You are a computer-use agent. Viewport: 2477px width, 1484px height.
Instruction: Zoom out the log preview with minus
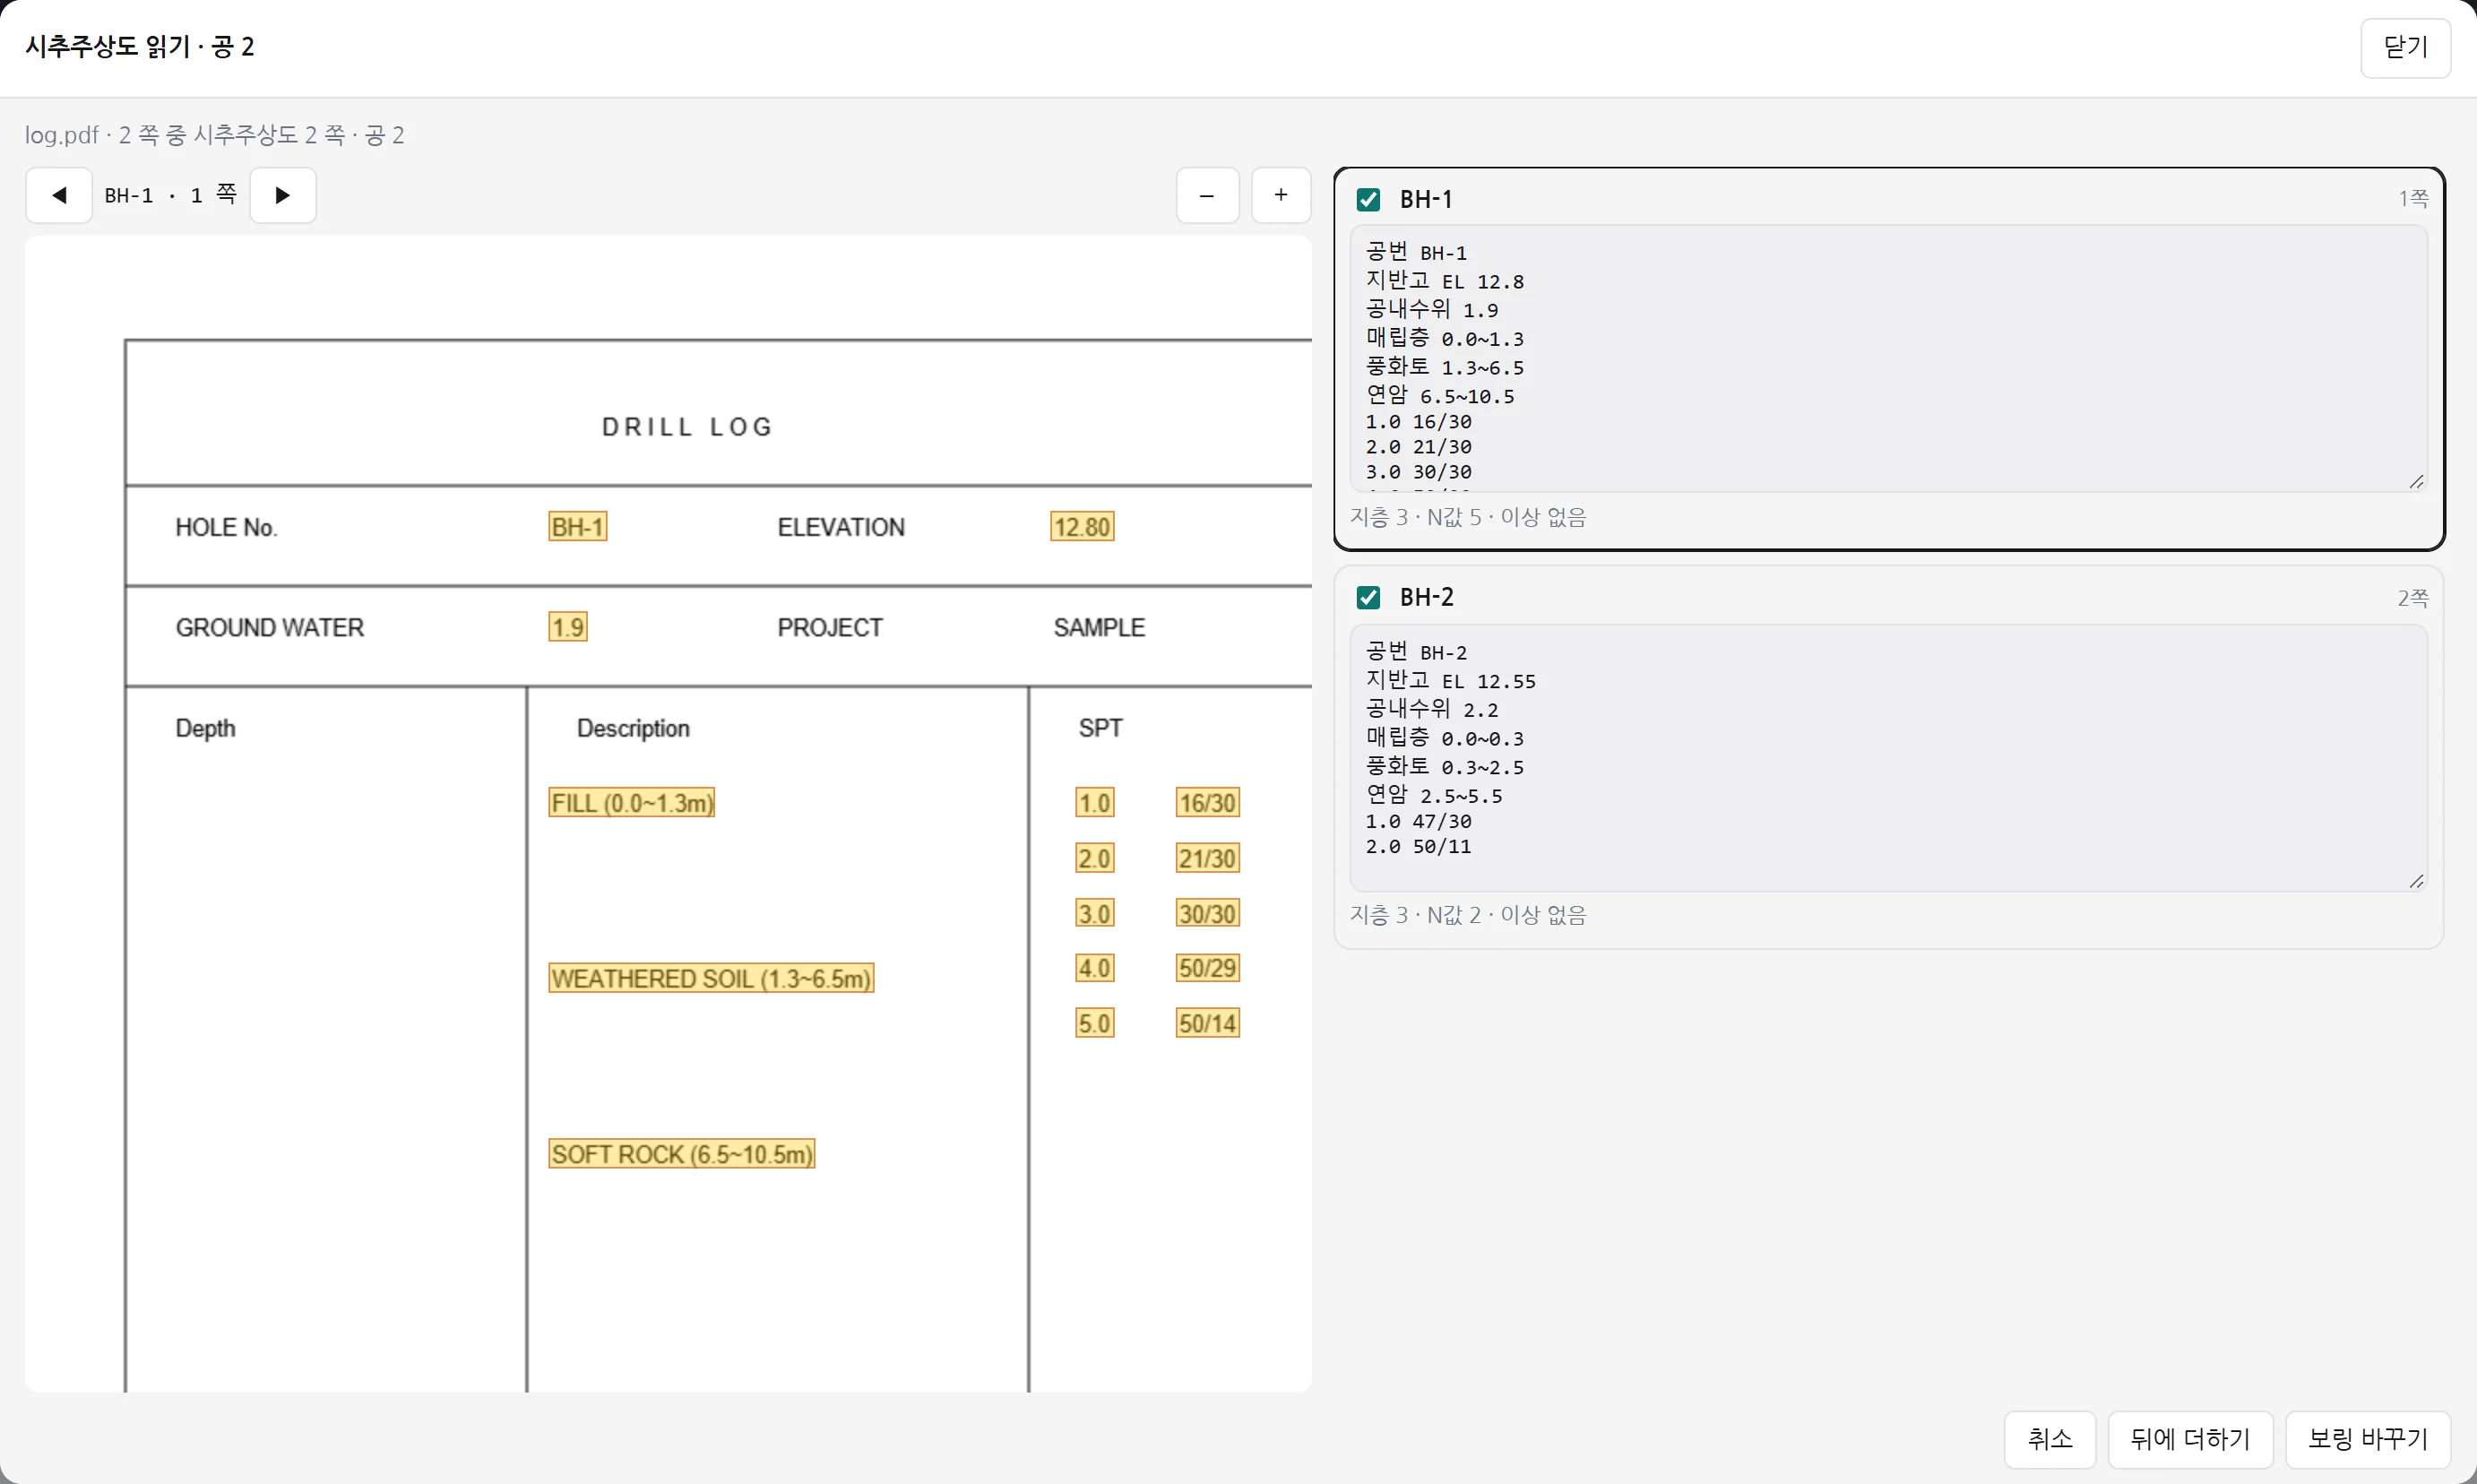pos(1207,195)
